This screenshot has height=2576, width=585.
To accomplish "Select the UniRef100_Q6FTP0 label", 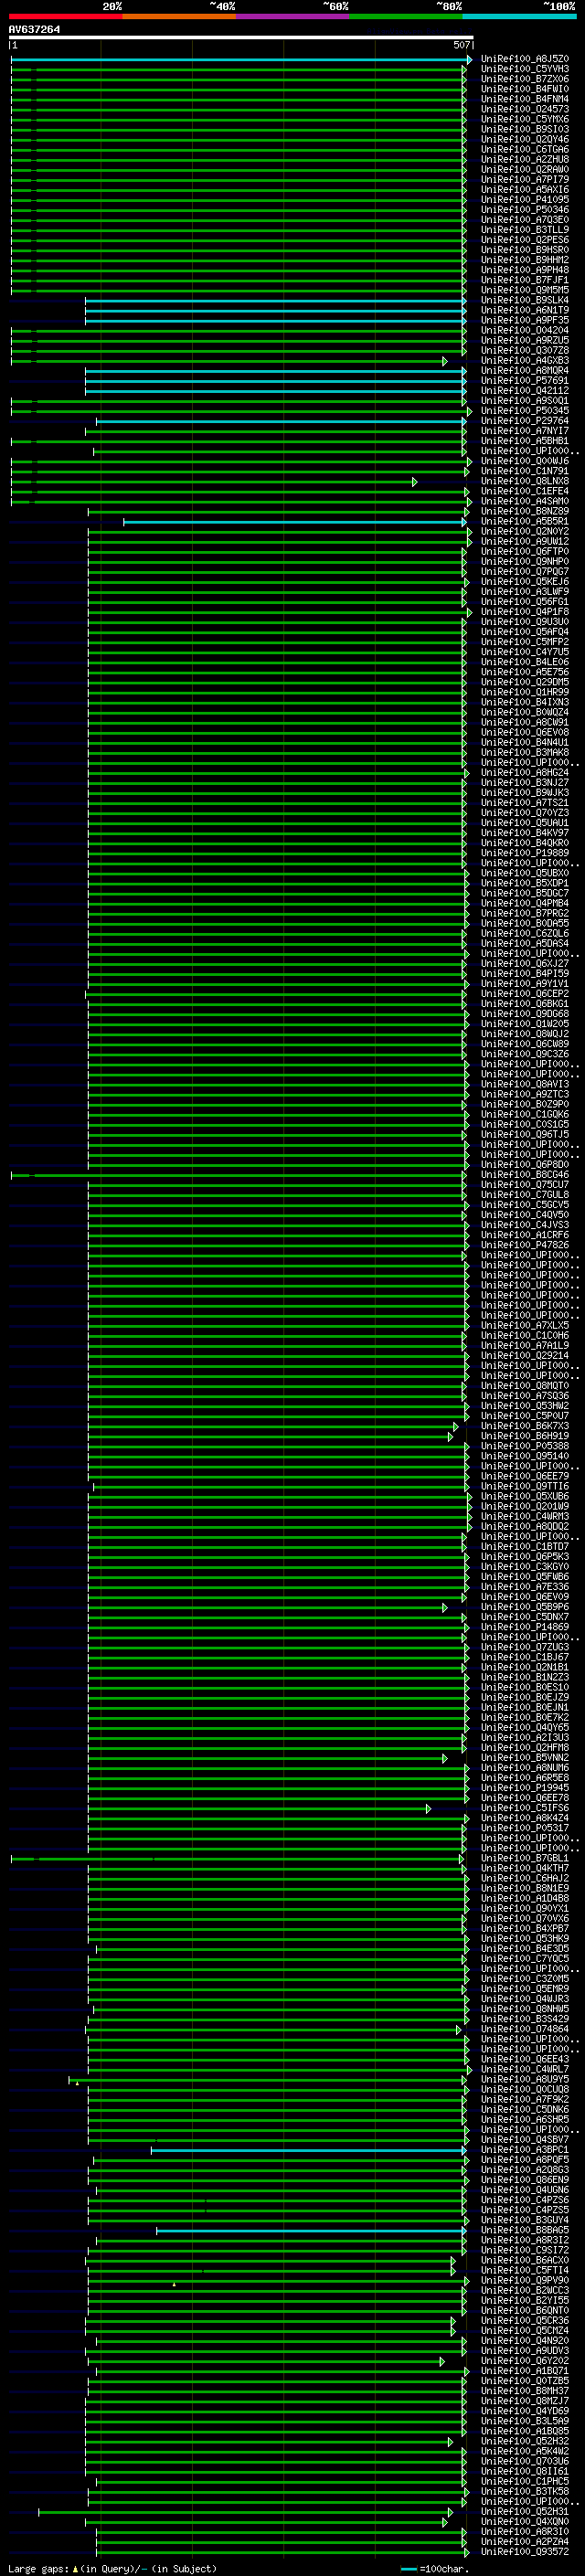I will (x=525, y=551).
